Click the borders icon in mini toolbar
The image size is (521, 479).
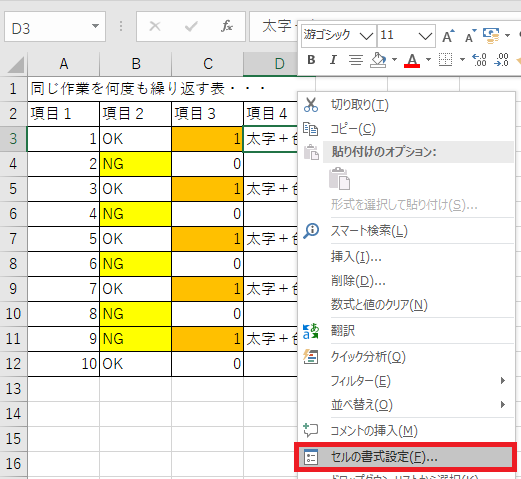click(x=445, y=60)
